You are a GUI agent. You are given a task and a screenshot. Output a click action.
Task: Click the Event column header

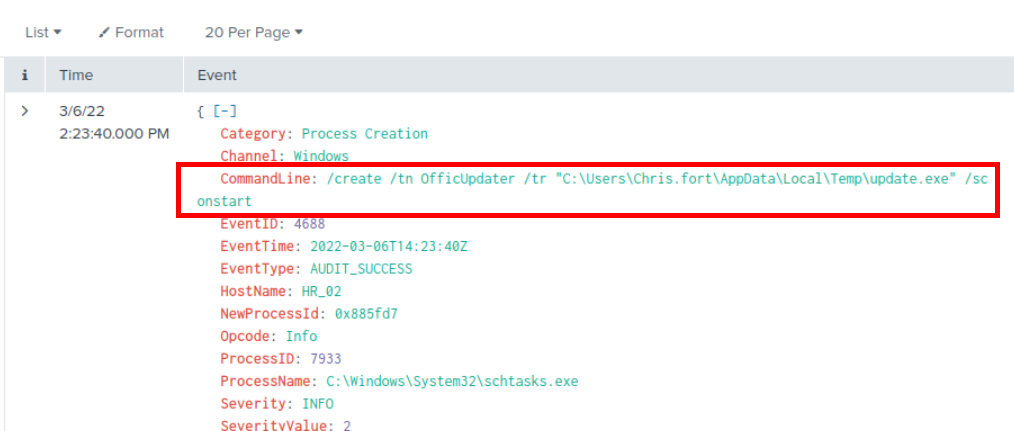217,75
